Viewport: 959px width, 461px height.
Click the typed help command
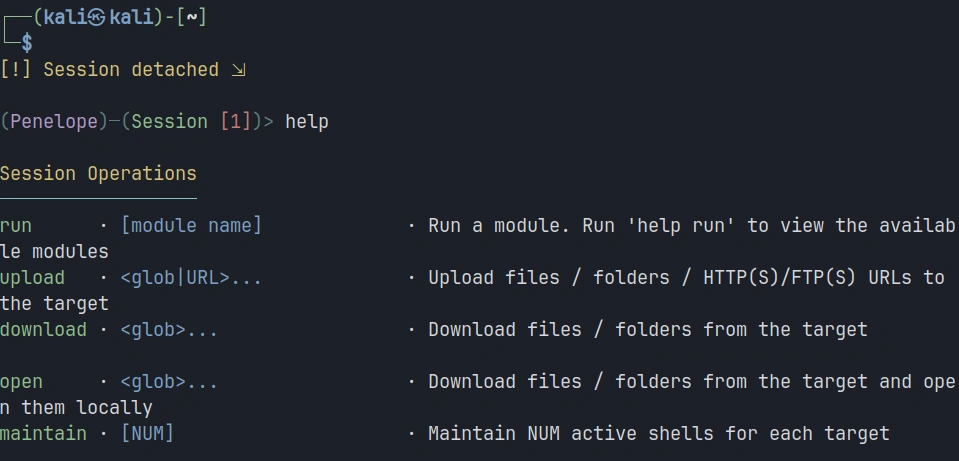click(307, 122)
